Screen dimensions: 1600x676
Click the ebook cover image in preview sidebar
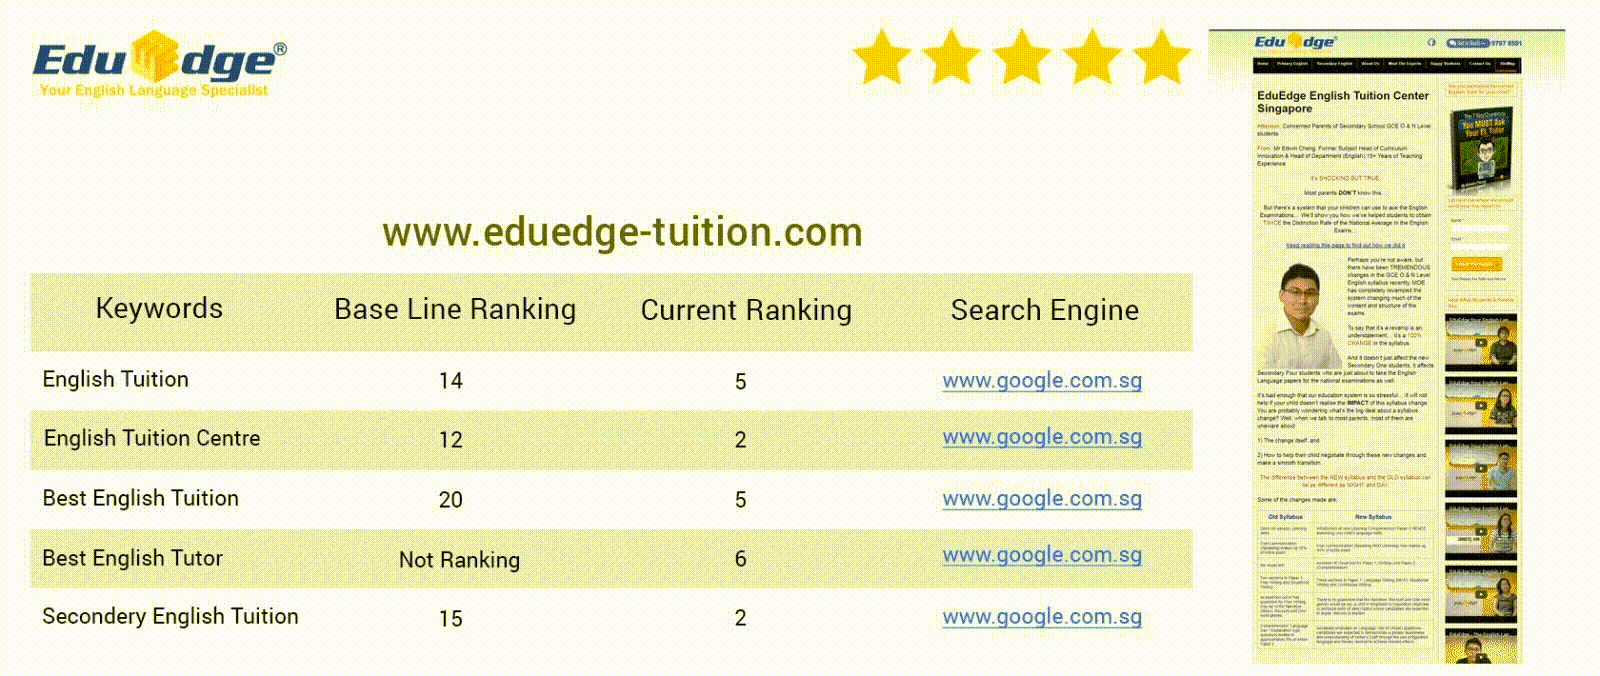[x=1482, y=150]
